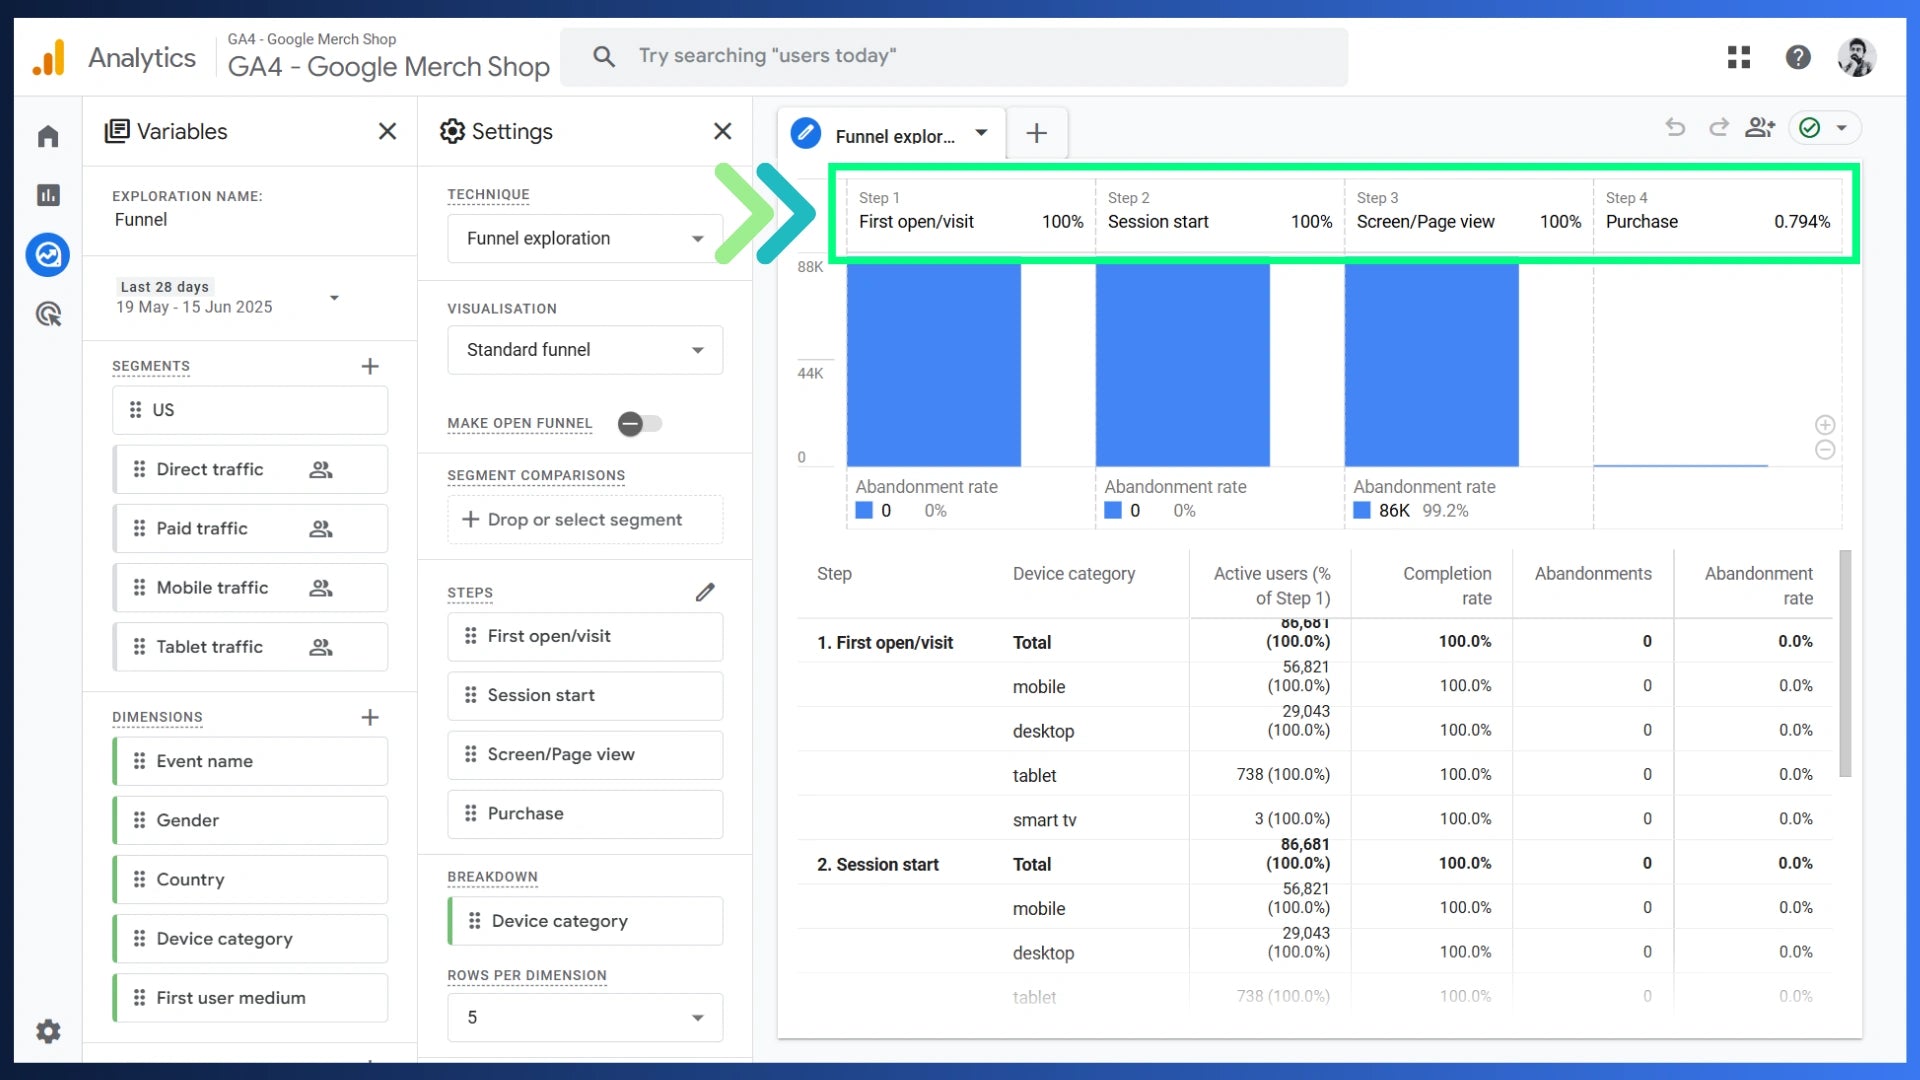This screenshot has height=1080, width=1920.
Task: Add a new segment with plus
Action: [370, 367]
